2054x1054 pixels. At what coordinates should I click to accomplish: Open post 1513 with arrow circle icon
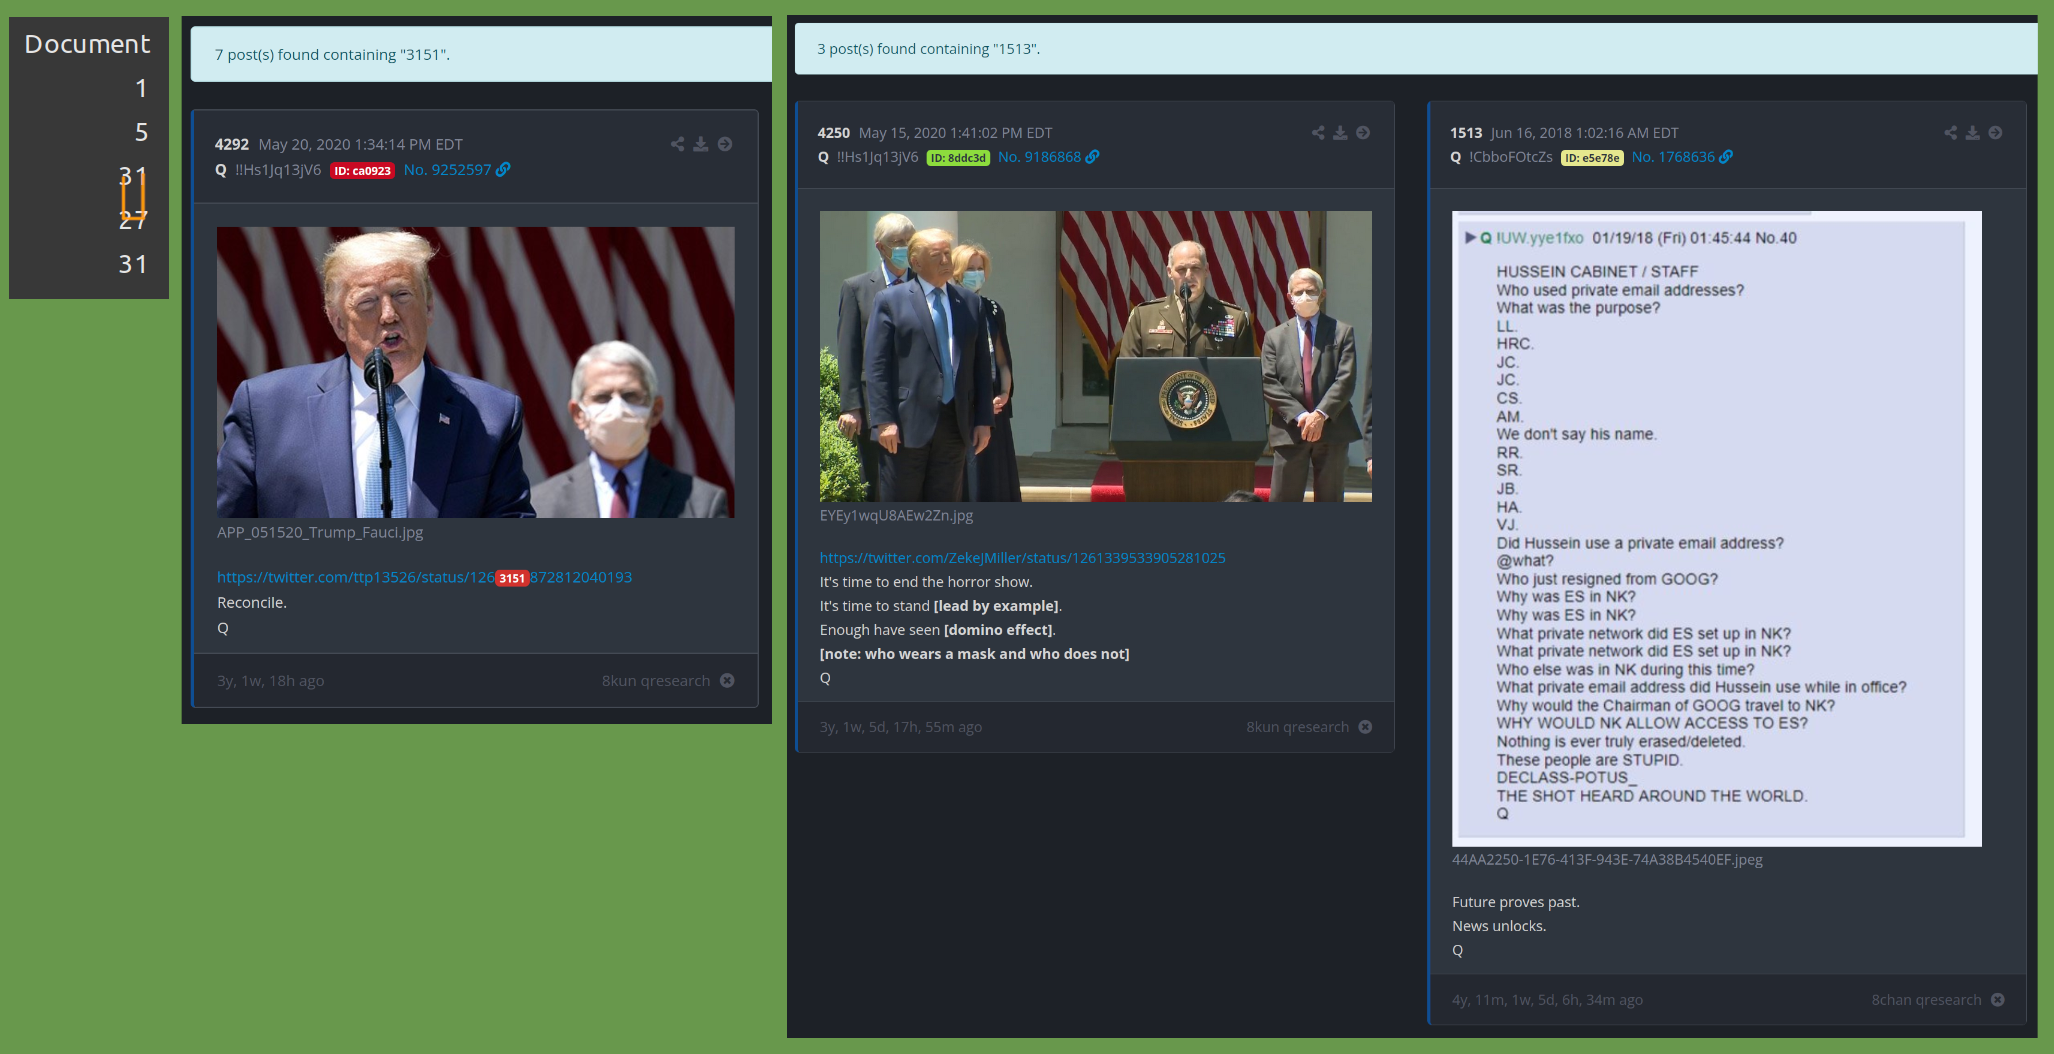point(1995,132)
